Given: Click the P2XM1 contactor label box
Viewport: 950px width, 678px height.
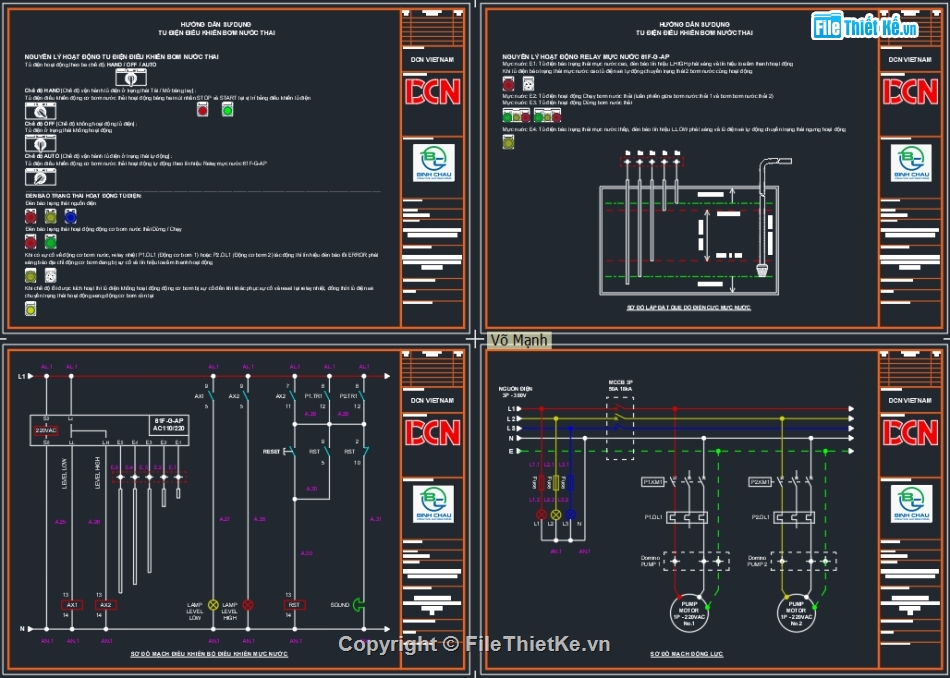Looking at the screenshot, I should (760, 482).
